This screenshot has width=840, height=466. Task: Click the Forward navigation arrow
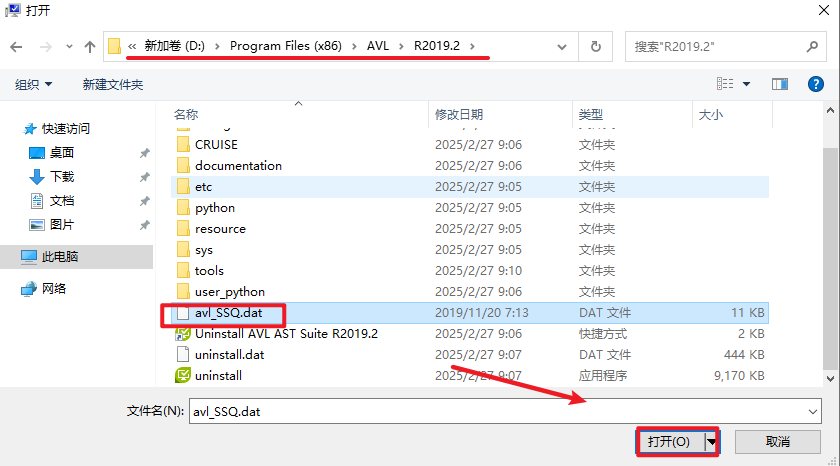point(46,47)
